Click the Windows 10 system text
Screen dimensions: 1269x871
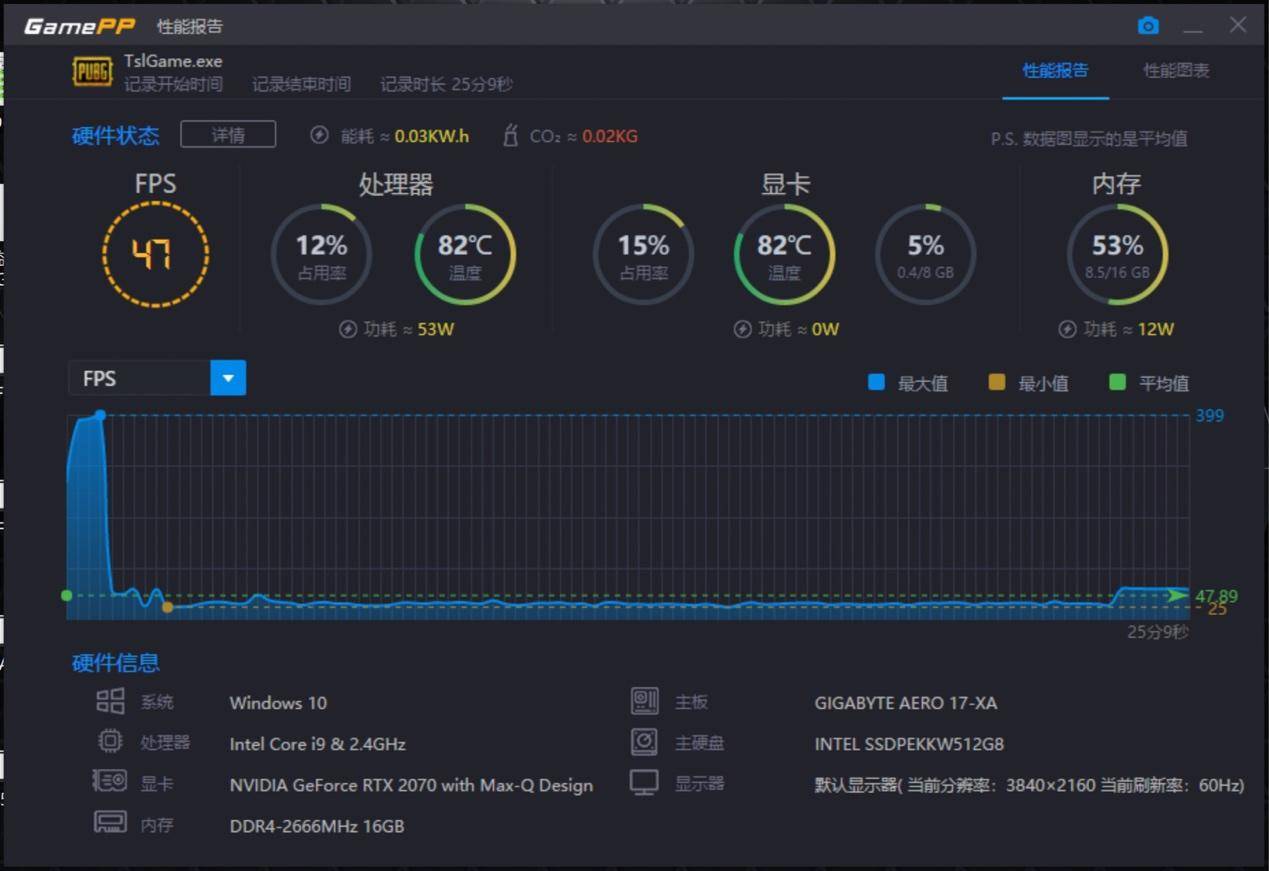278,703
